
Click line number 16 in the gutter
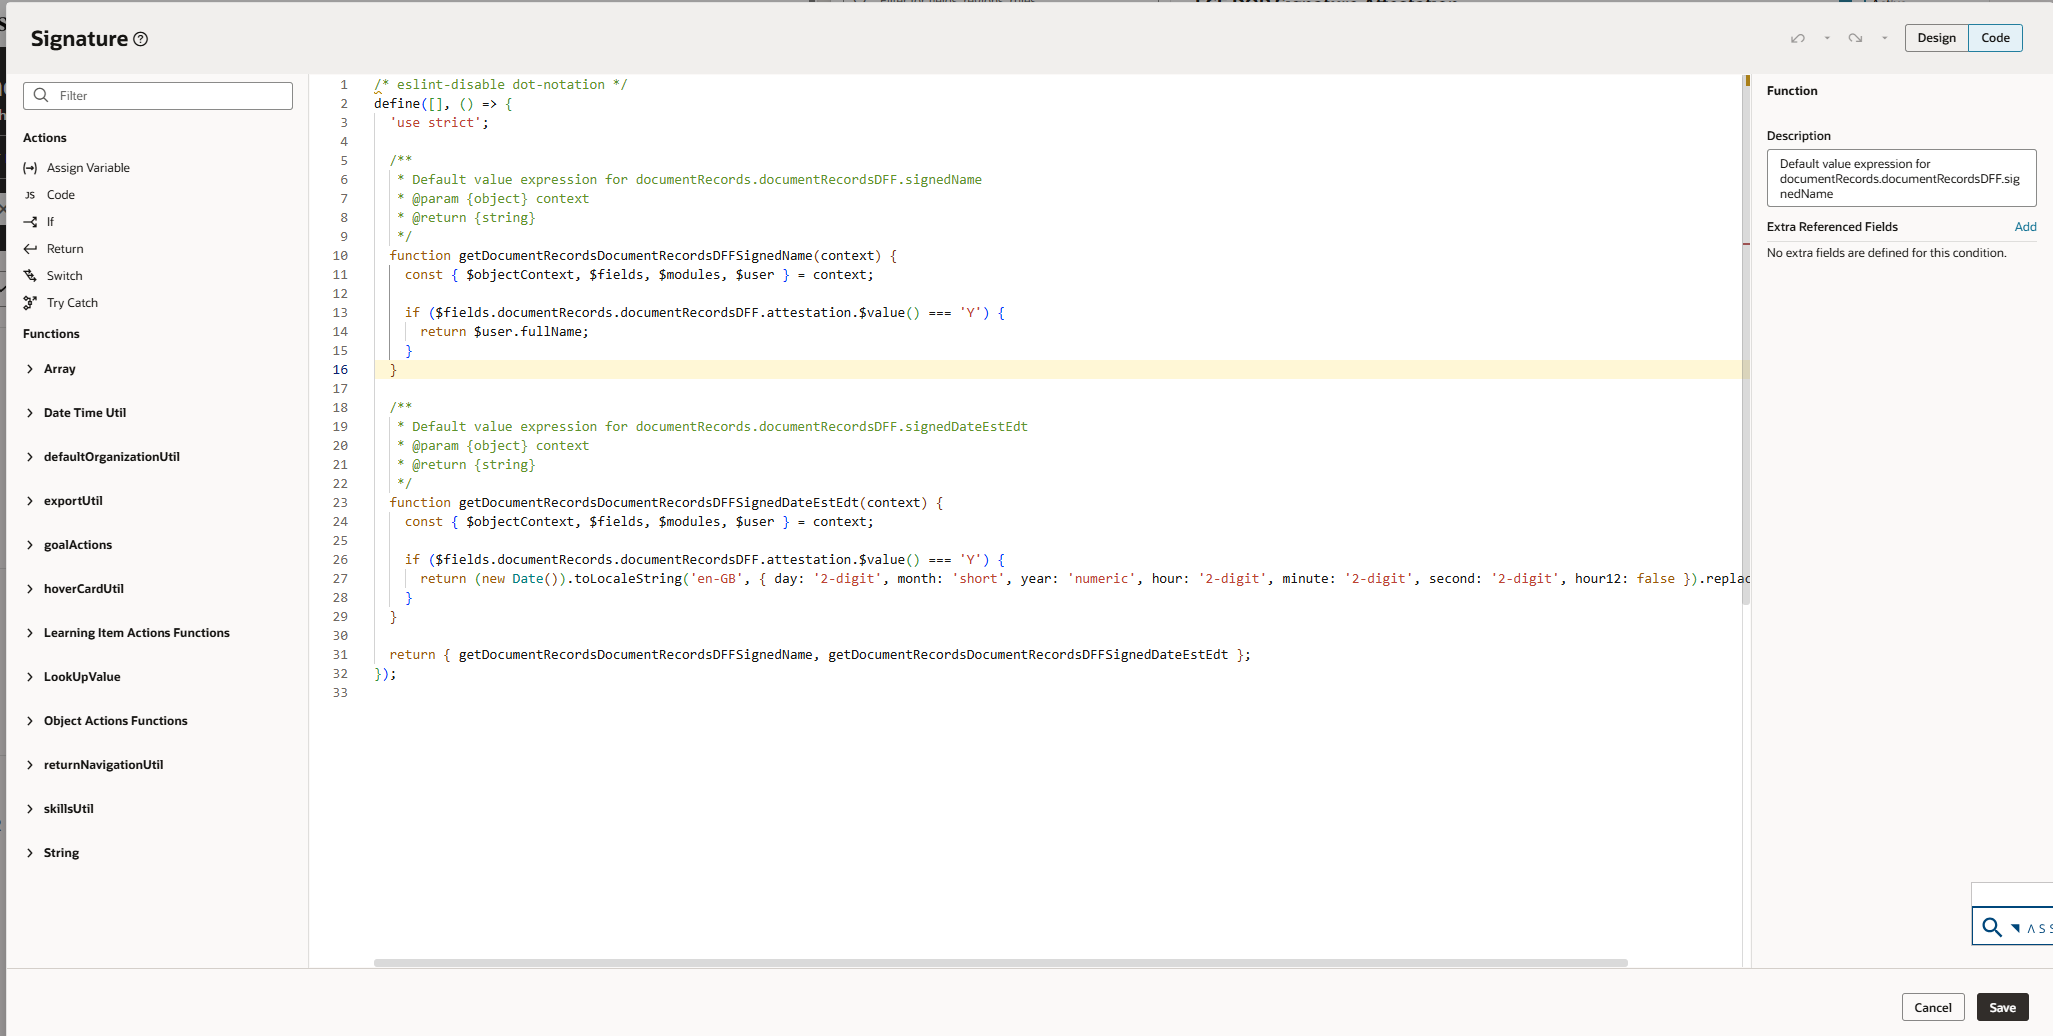[340, 370]
